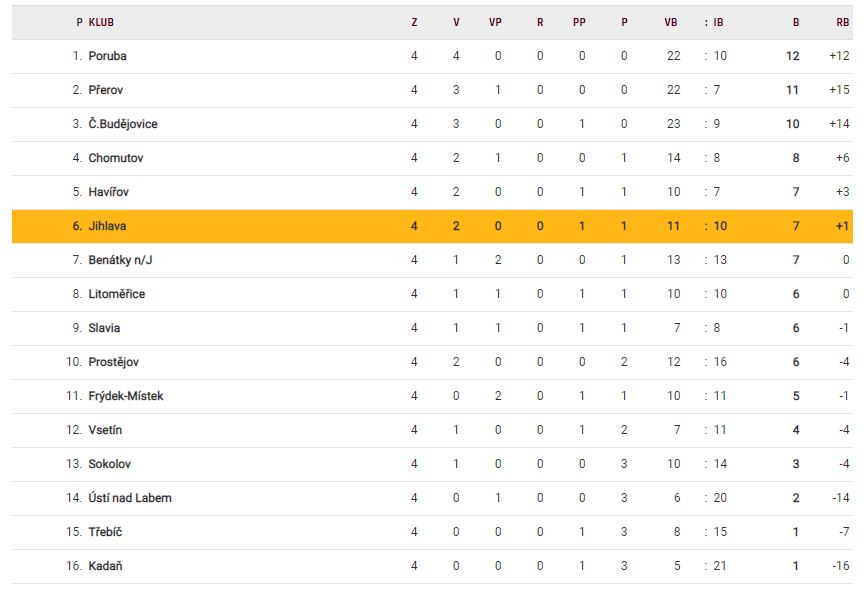This screenshot has height=593, width=864.
Task: Click the Třebíč team name
Action: (x=104, y=532)
